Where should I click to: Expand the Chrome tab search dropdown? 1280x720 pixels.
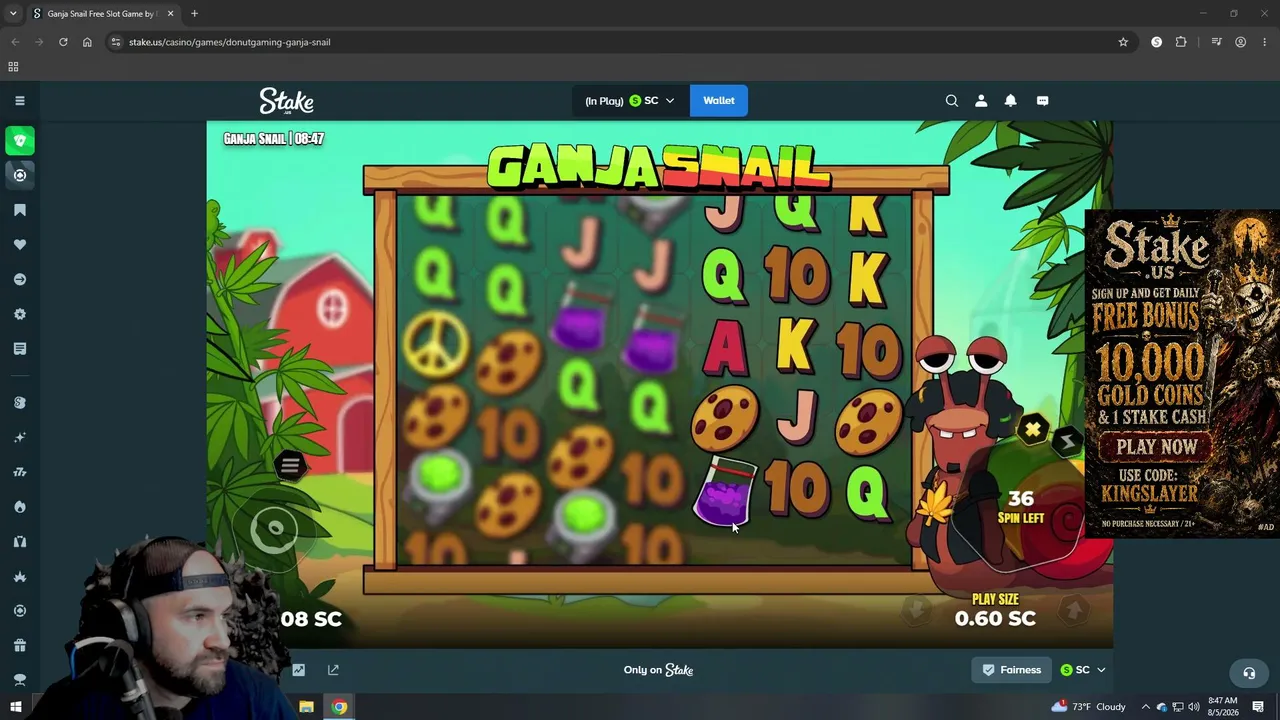(x=13, y=14)
